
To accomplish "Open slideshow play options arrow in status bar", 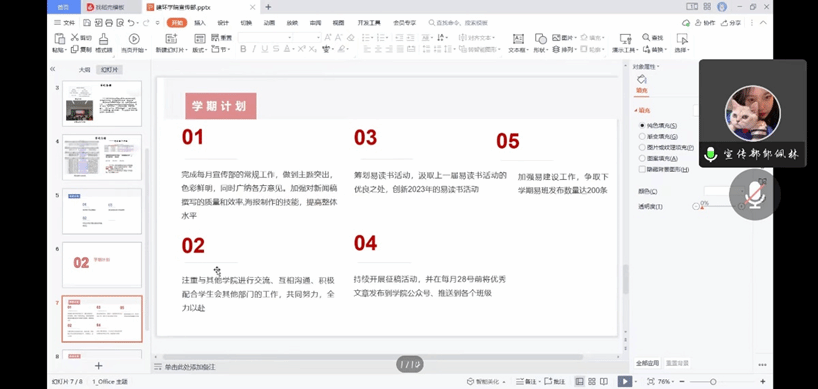I will (635, 382).
